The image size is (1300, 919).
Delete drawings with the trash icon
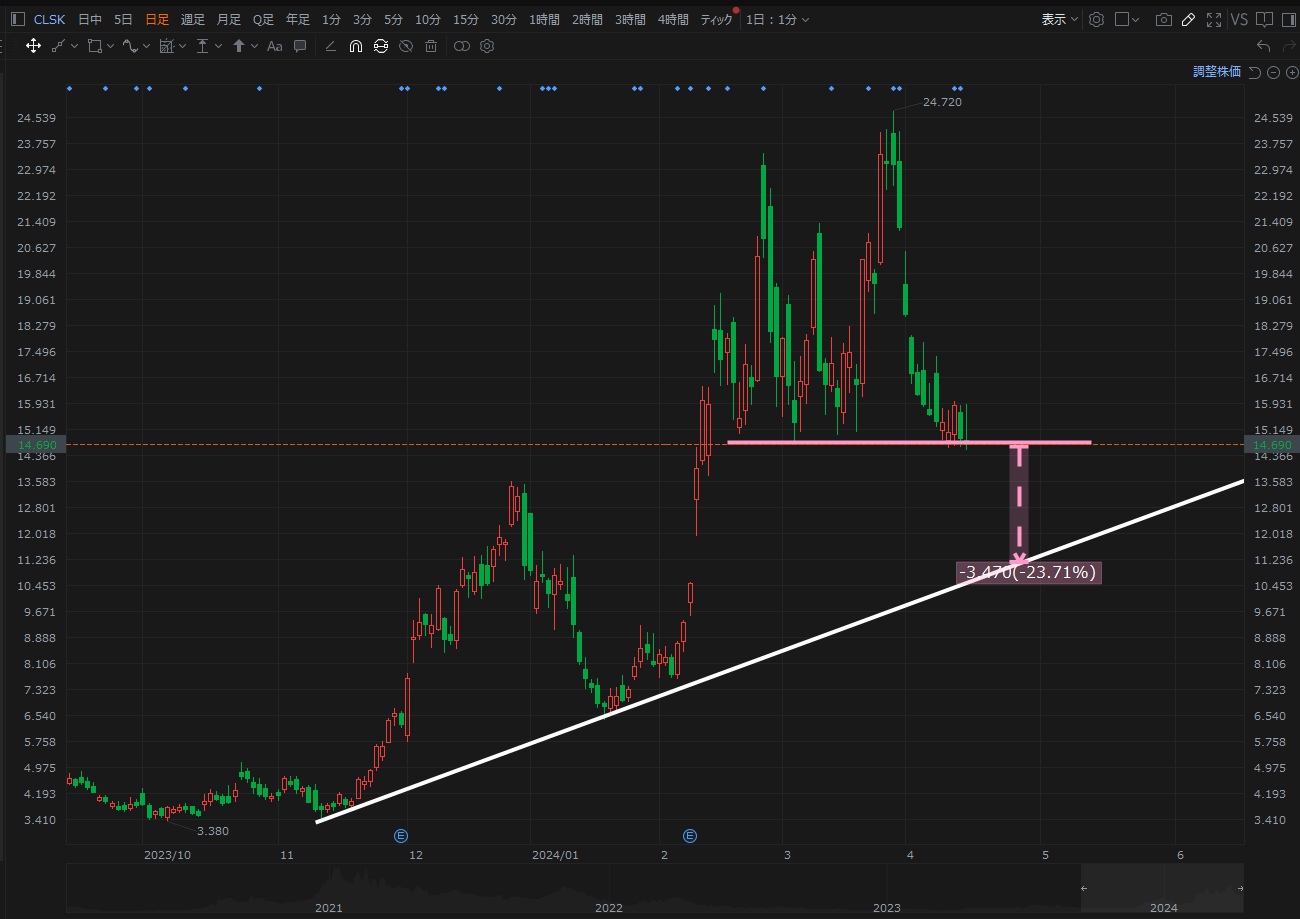pos(431,46)
